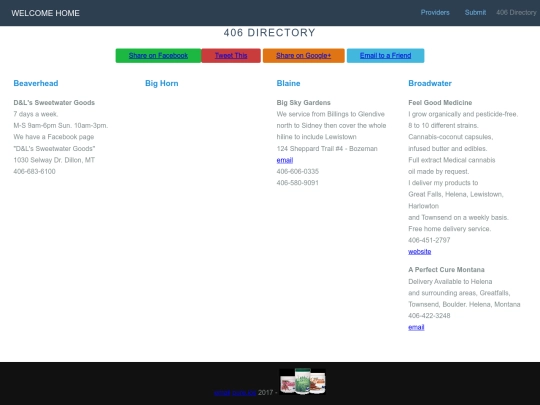Image resolution: width=540 pixels, height=405 pixels.
Task: Click the email link under Big Sky Gardens
Action: point(285,160)
